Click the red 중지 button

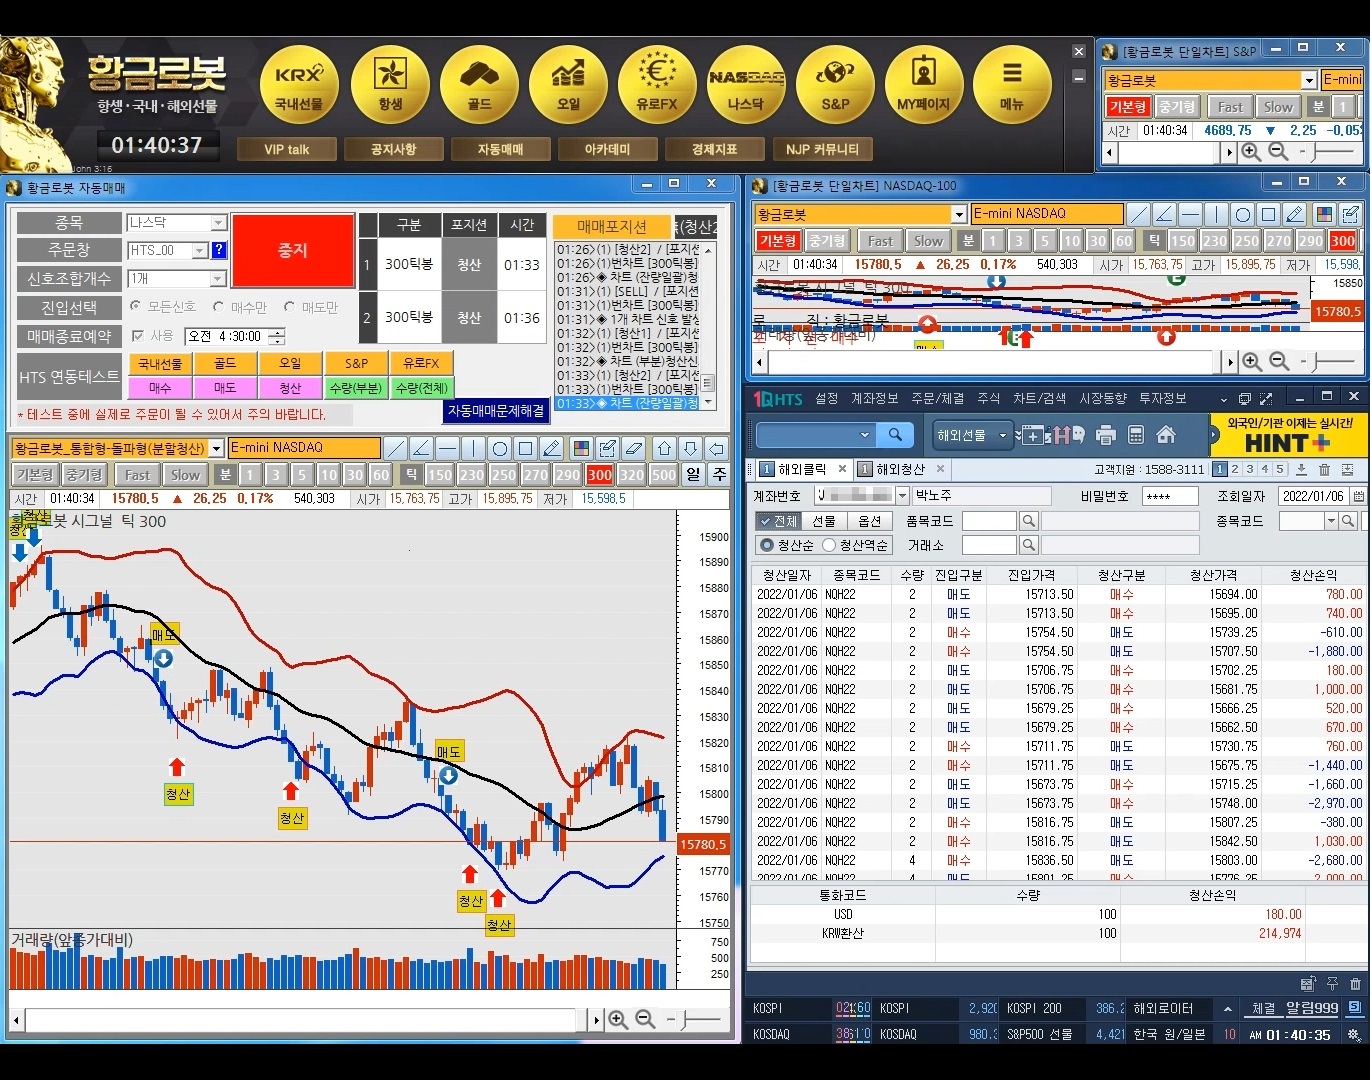[x=293, y=250]
